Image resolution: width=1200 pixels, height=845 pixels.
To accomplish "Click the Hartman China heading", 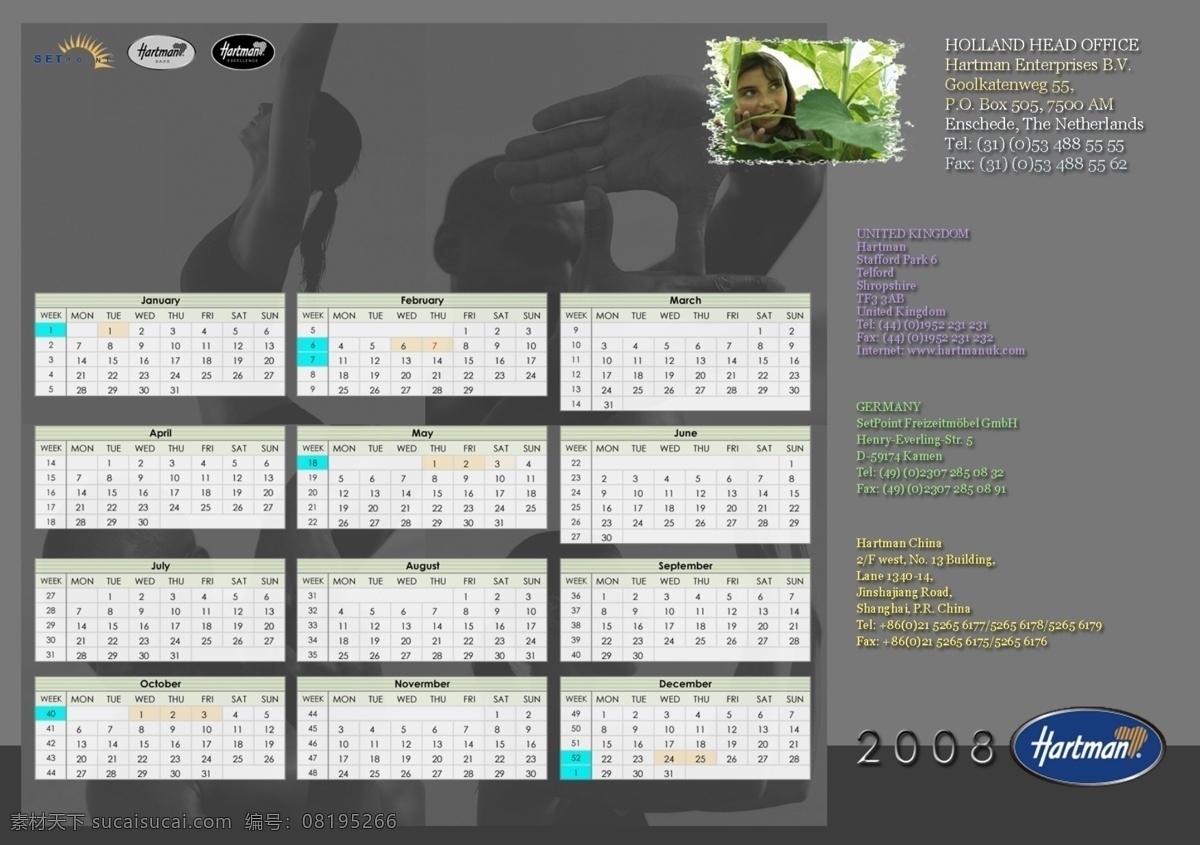I will [x=898, y=544].
